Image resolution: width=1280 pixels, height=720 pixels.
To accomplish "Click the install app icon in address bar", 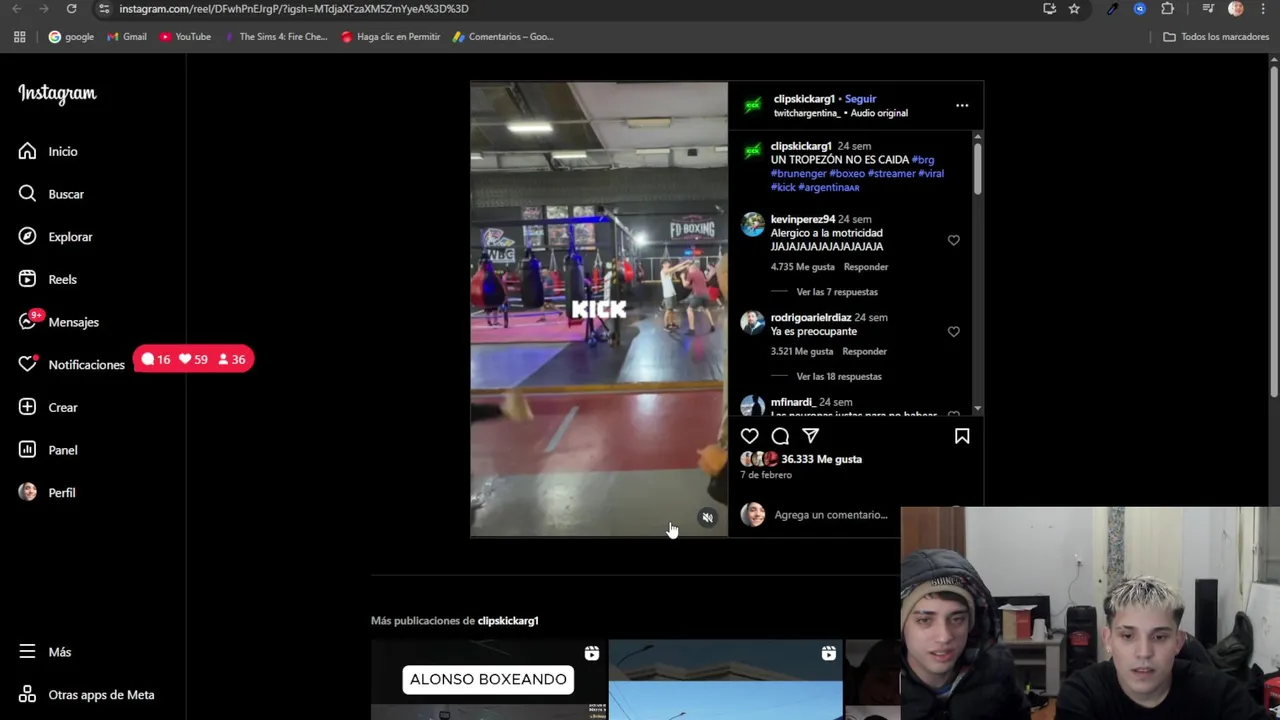I will click(1049, 9).
